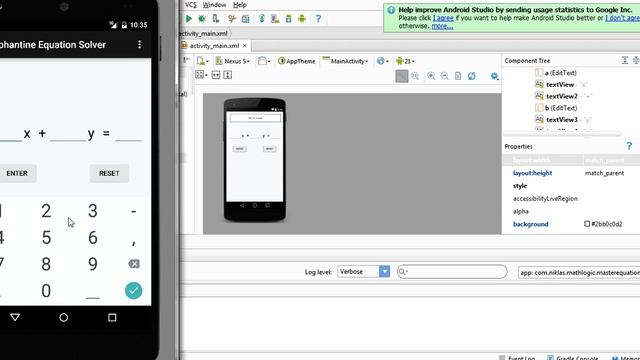640x360 pixels.
Task: Open the configuration file dropdown in designer
Action: [x=203, y=61]
